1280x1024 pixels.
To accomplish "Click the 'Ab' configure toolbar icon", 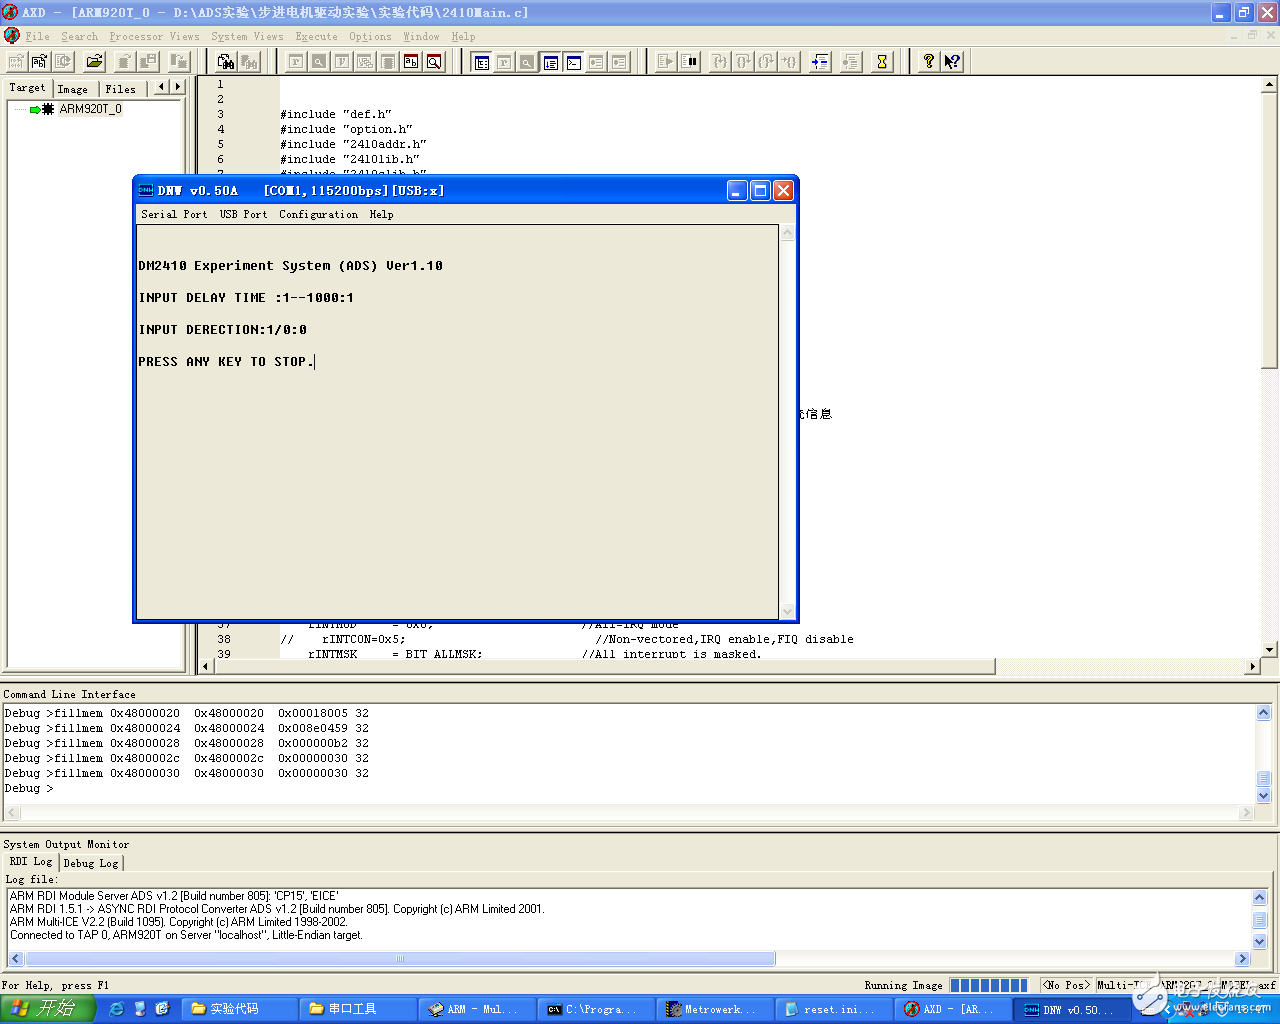I will (38, 62).
